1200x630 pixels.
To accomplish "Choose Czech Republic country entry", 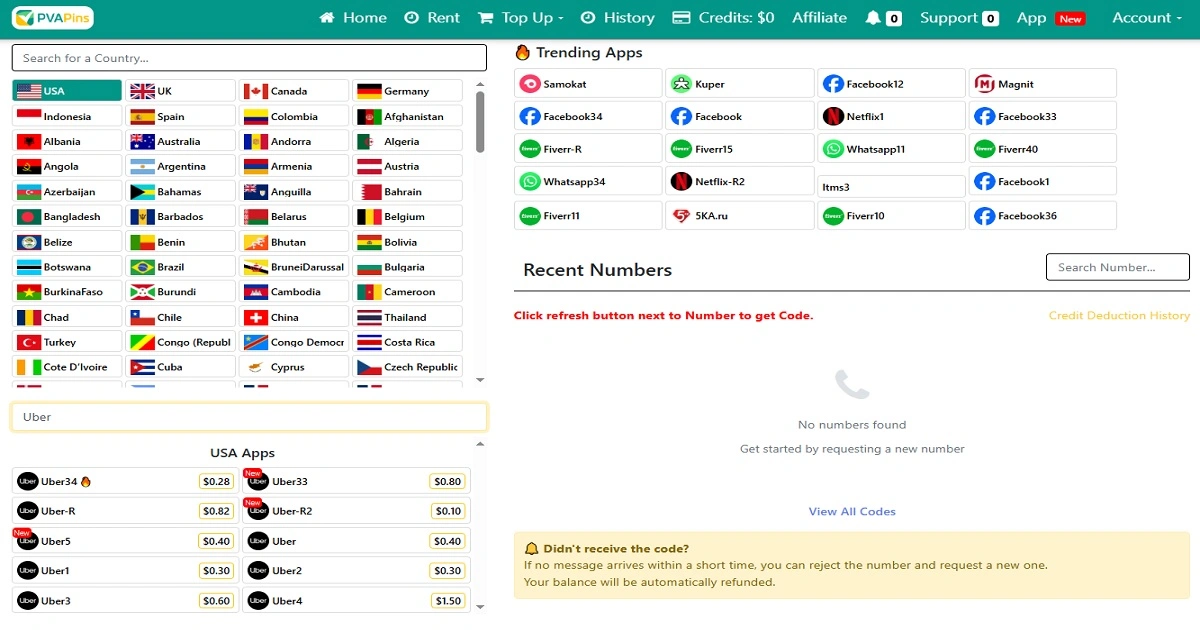I will click(x=408, y=367).
